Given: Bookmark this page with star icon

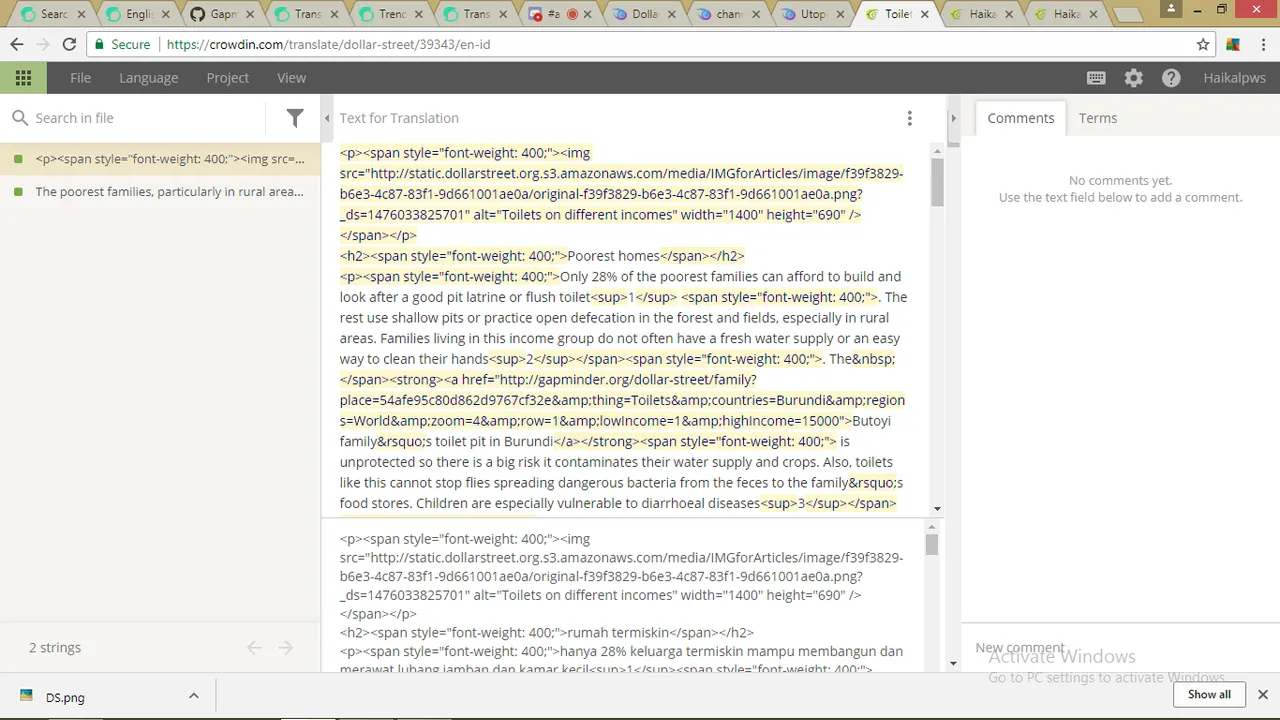Looking at the screenshot, I should 1203,44.
